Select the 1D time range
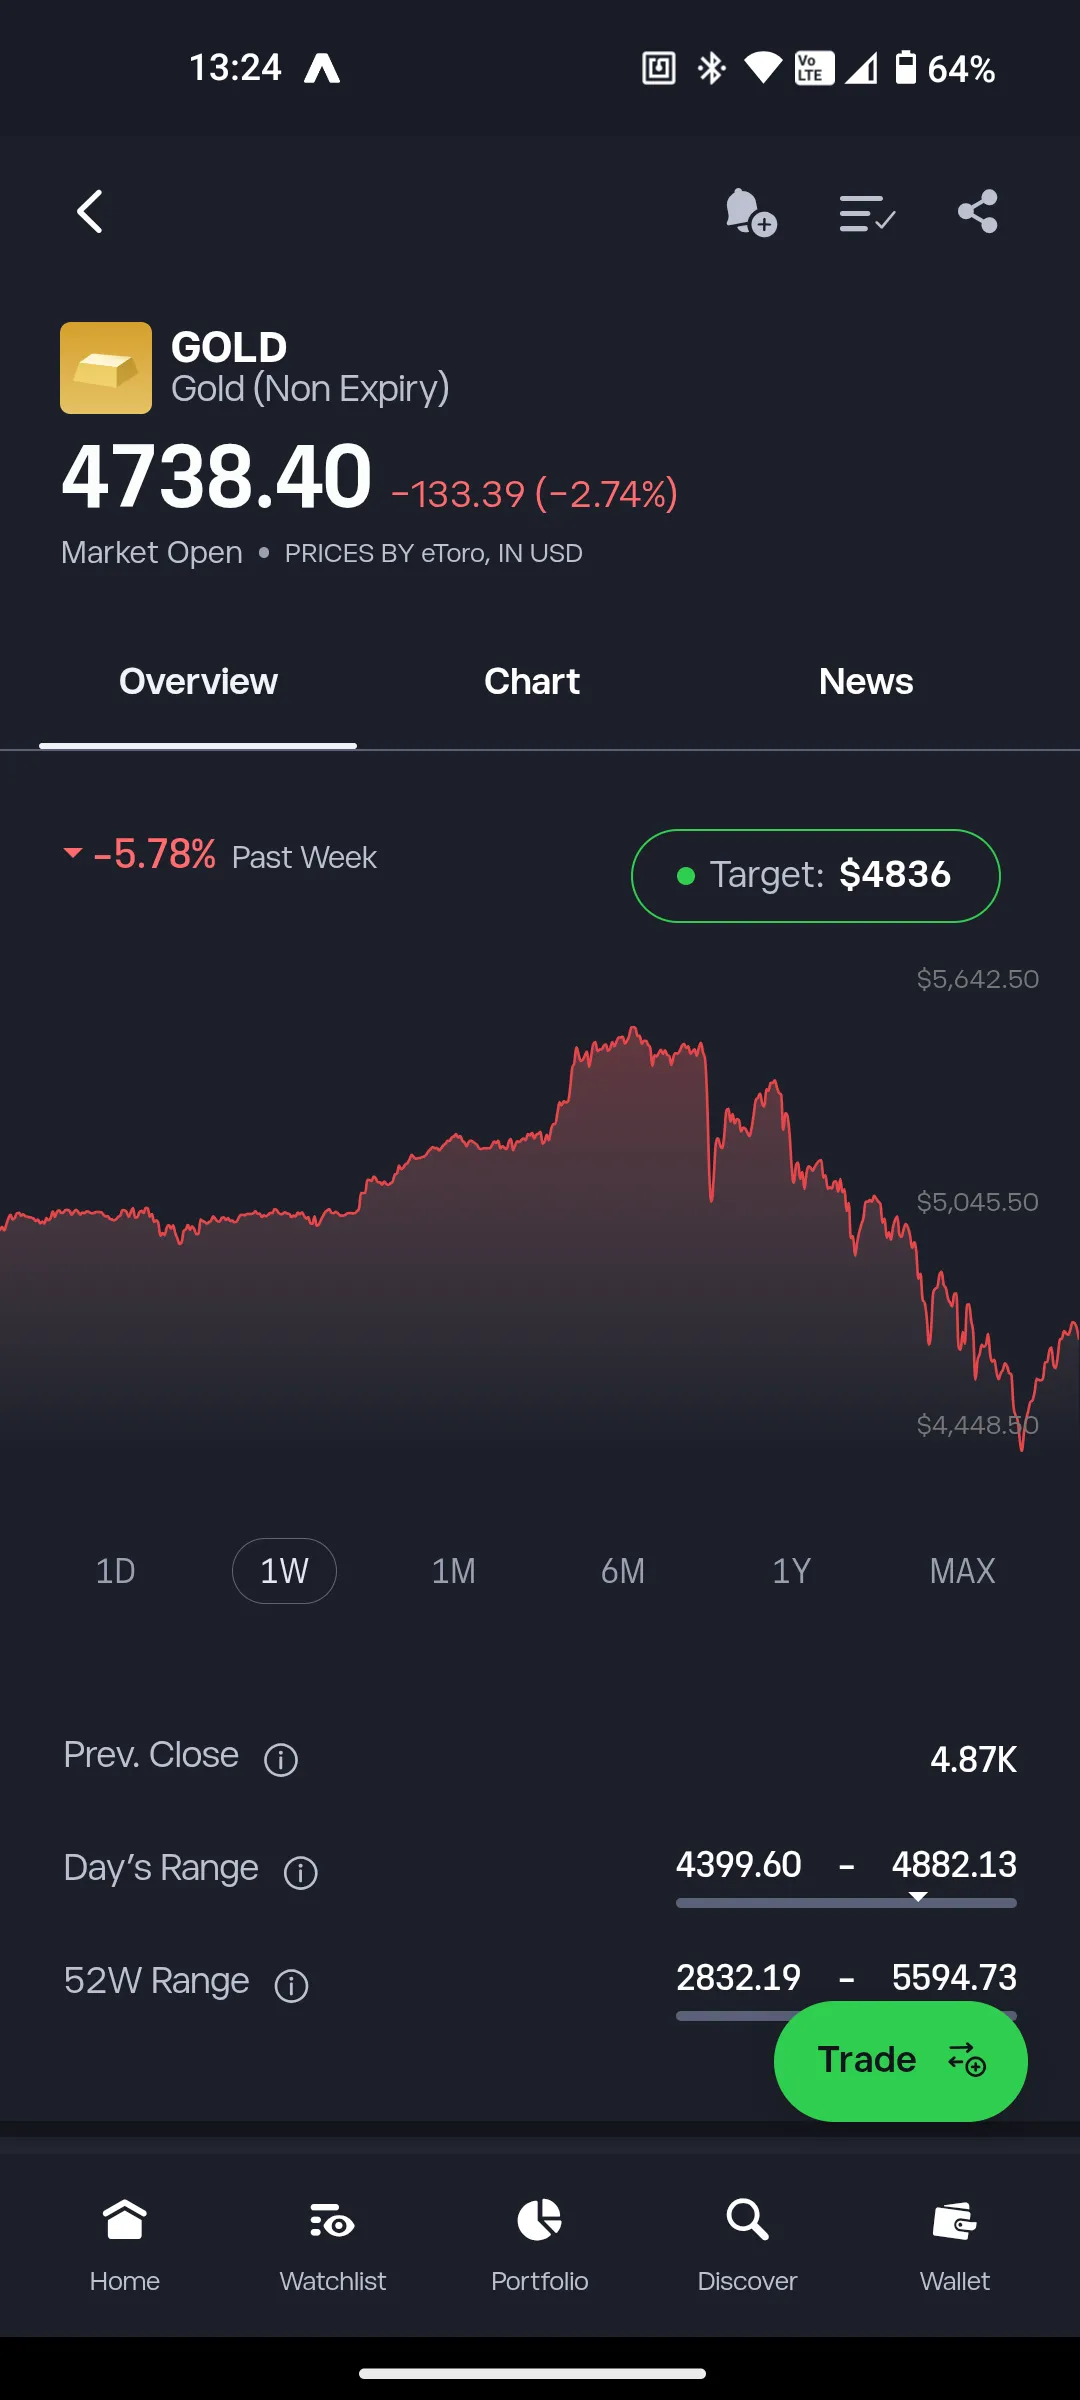 [x=115, y=1571]
